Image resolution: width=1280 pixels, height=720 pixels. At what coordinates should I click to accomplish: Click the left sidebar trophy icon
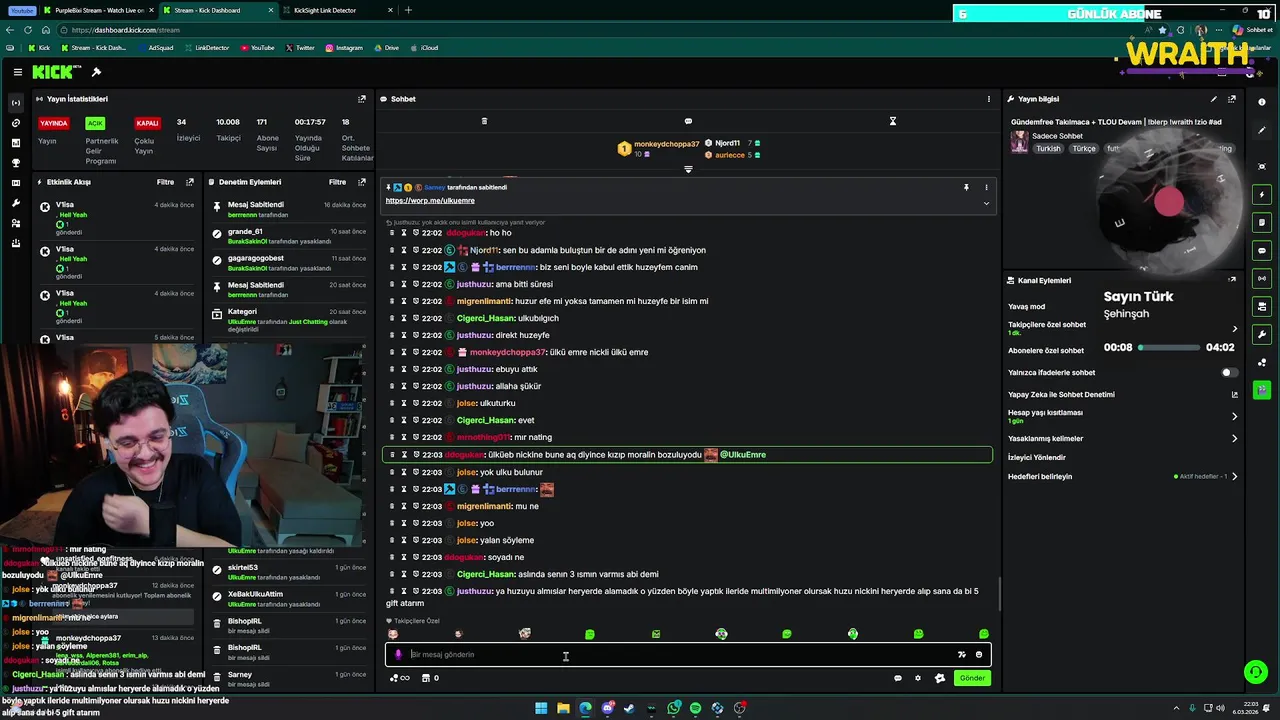tap(15, 163)
